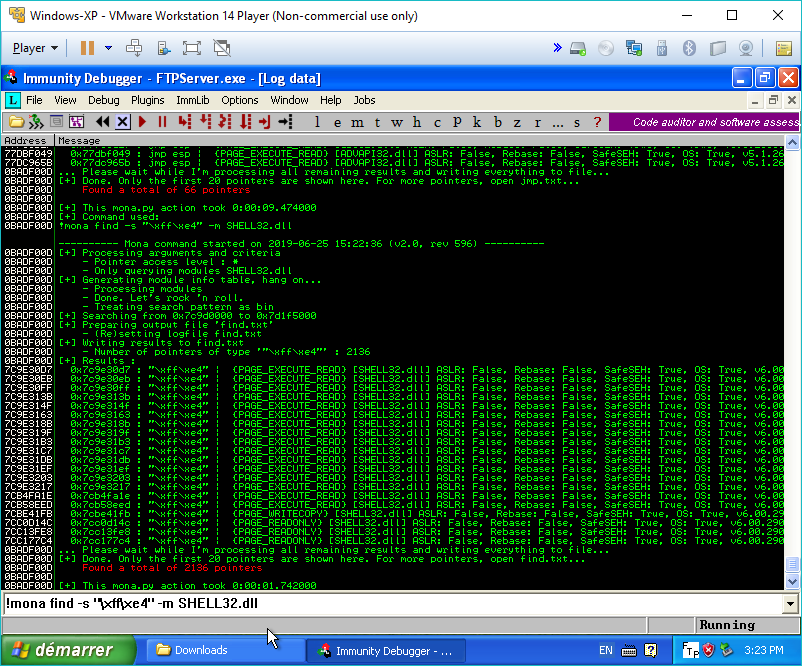Image resolution: width=802 pixels, height=666 pixels.
Task: Open the Player dropdown menu
Action: (x=35, y=48)
